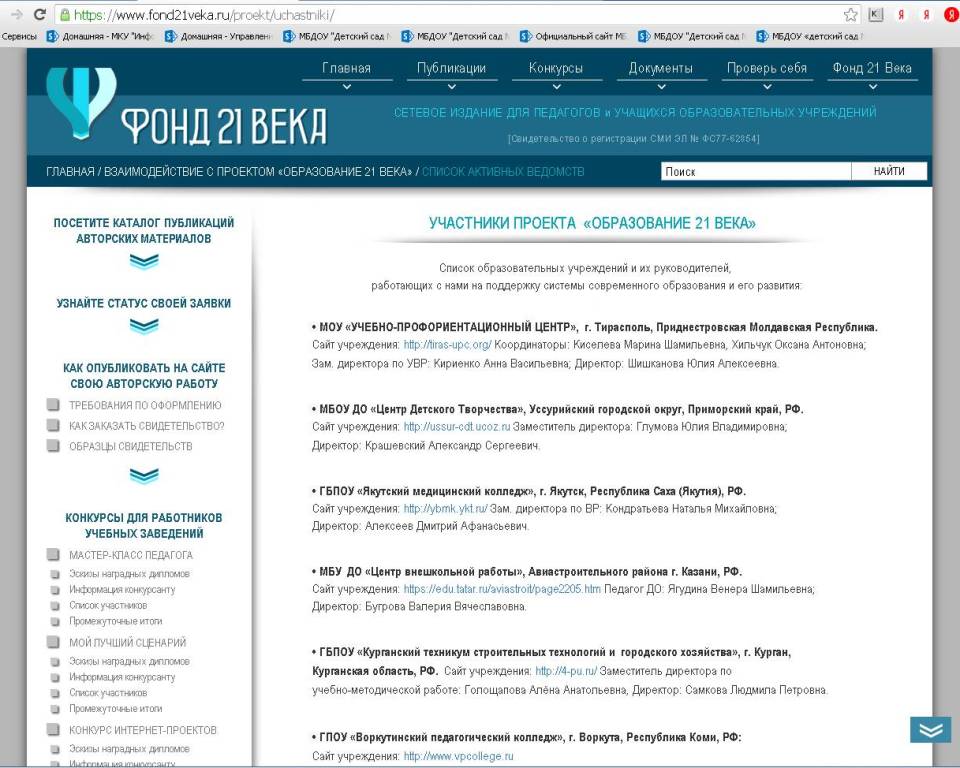Expand the chevron under Фонд 21 Века menu

pyautogui.click(x=873, y=87)
